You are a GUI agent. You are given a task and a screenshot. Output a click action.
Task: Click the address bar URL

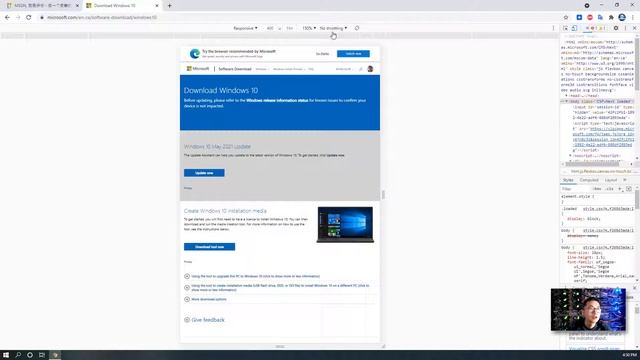pos(102,18)
